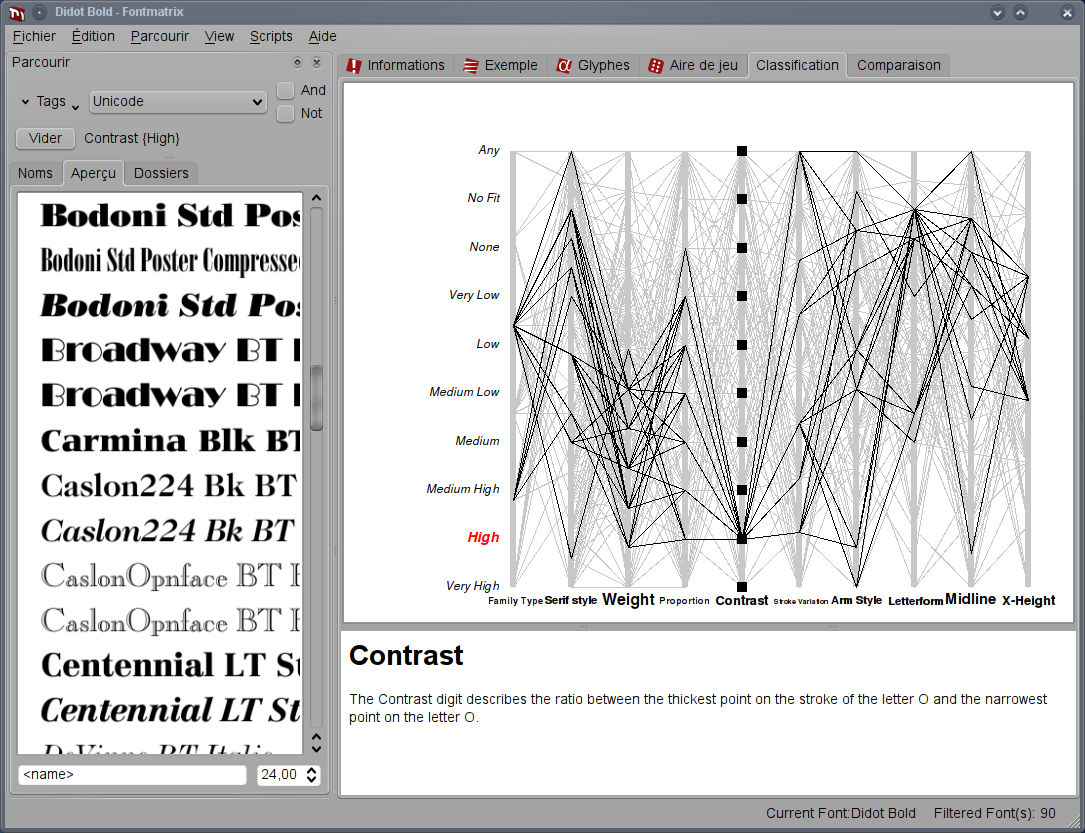Viewport: 1085px width, 833px height.
Task: Click the Weight axis label
Action: (628, 600)
